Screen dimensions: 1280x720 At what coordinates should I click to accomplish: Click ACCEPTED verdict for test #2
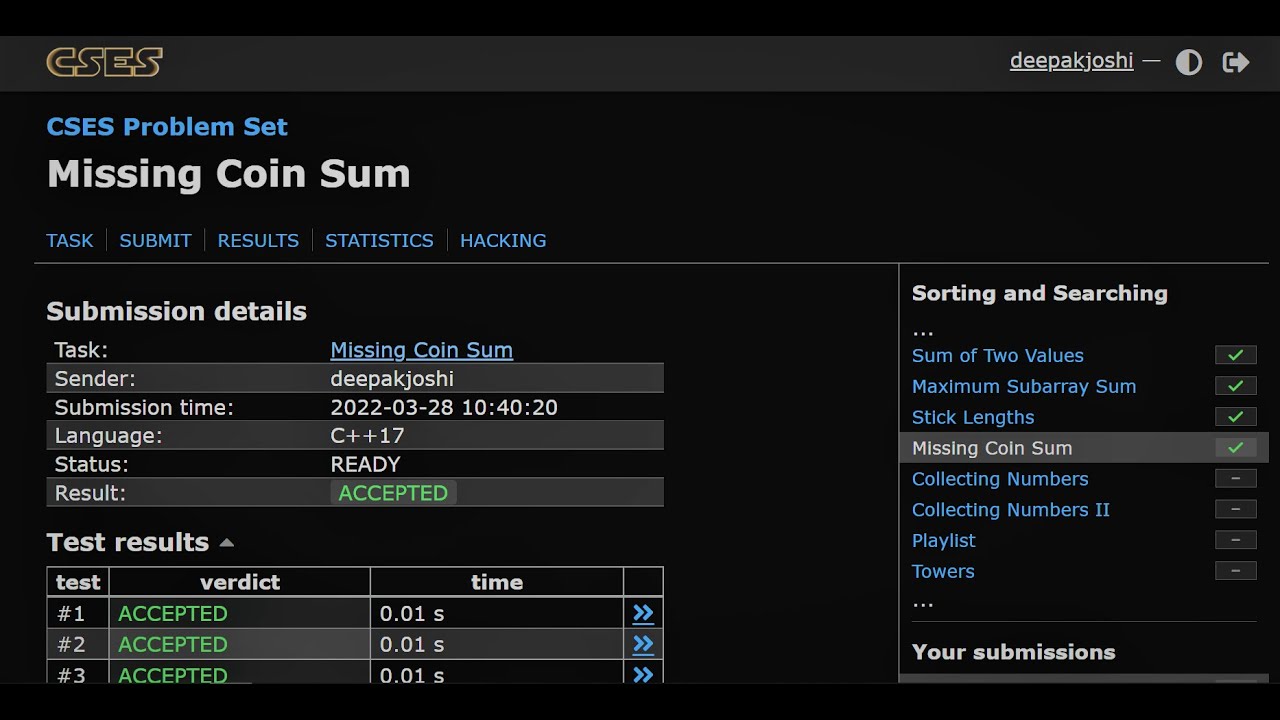pos(173,645)
